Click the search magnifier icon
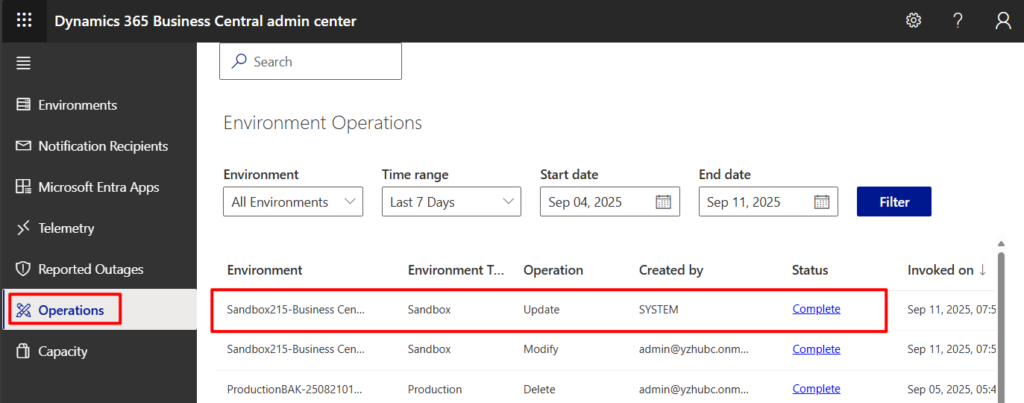The height and width of the screenshot is (403, 1024). 239,61
